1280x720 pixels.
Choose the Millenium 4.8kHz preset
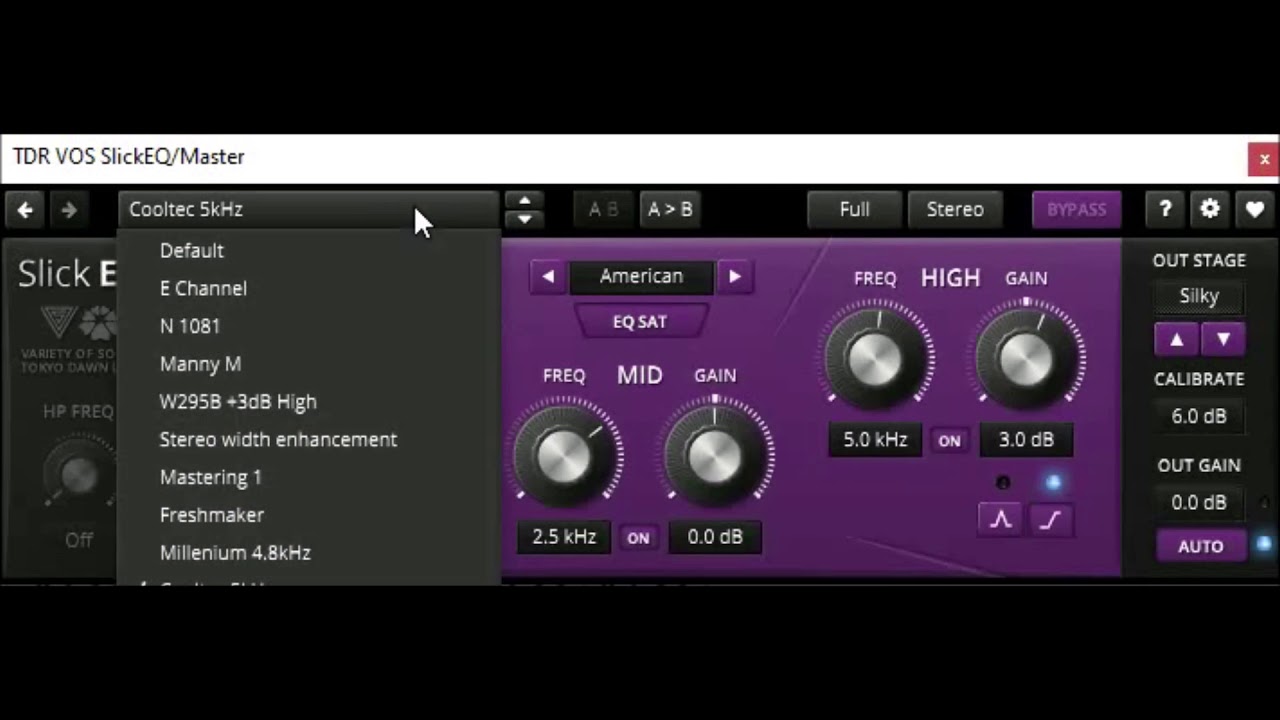tap(309, 553)
